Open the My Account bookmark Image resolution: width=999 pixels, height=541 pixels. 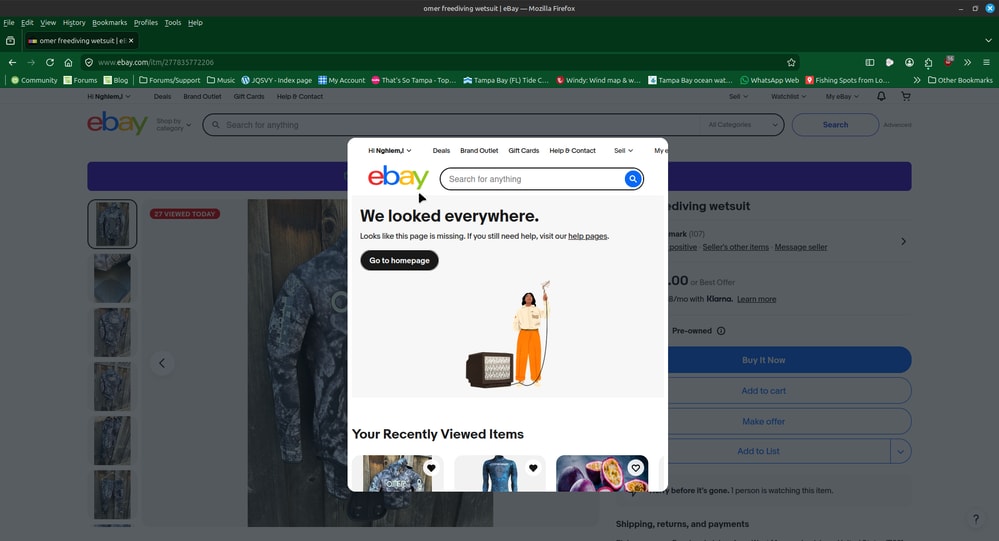click(341, 80)
